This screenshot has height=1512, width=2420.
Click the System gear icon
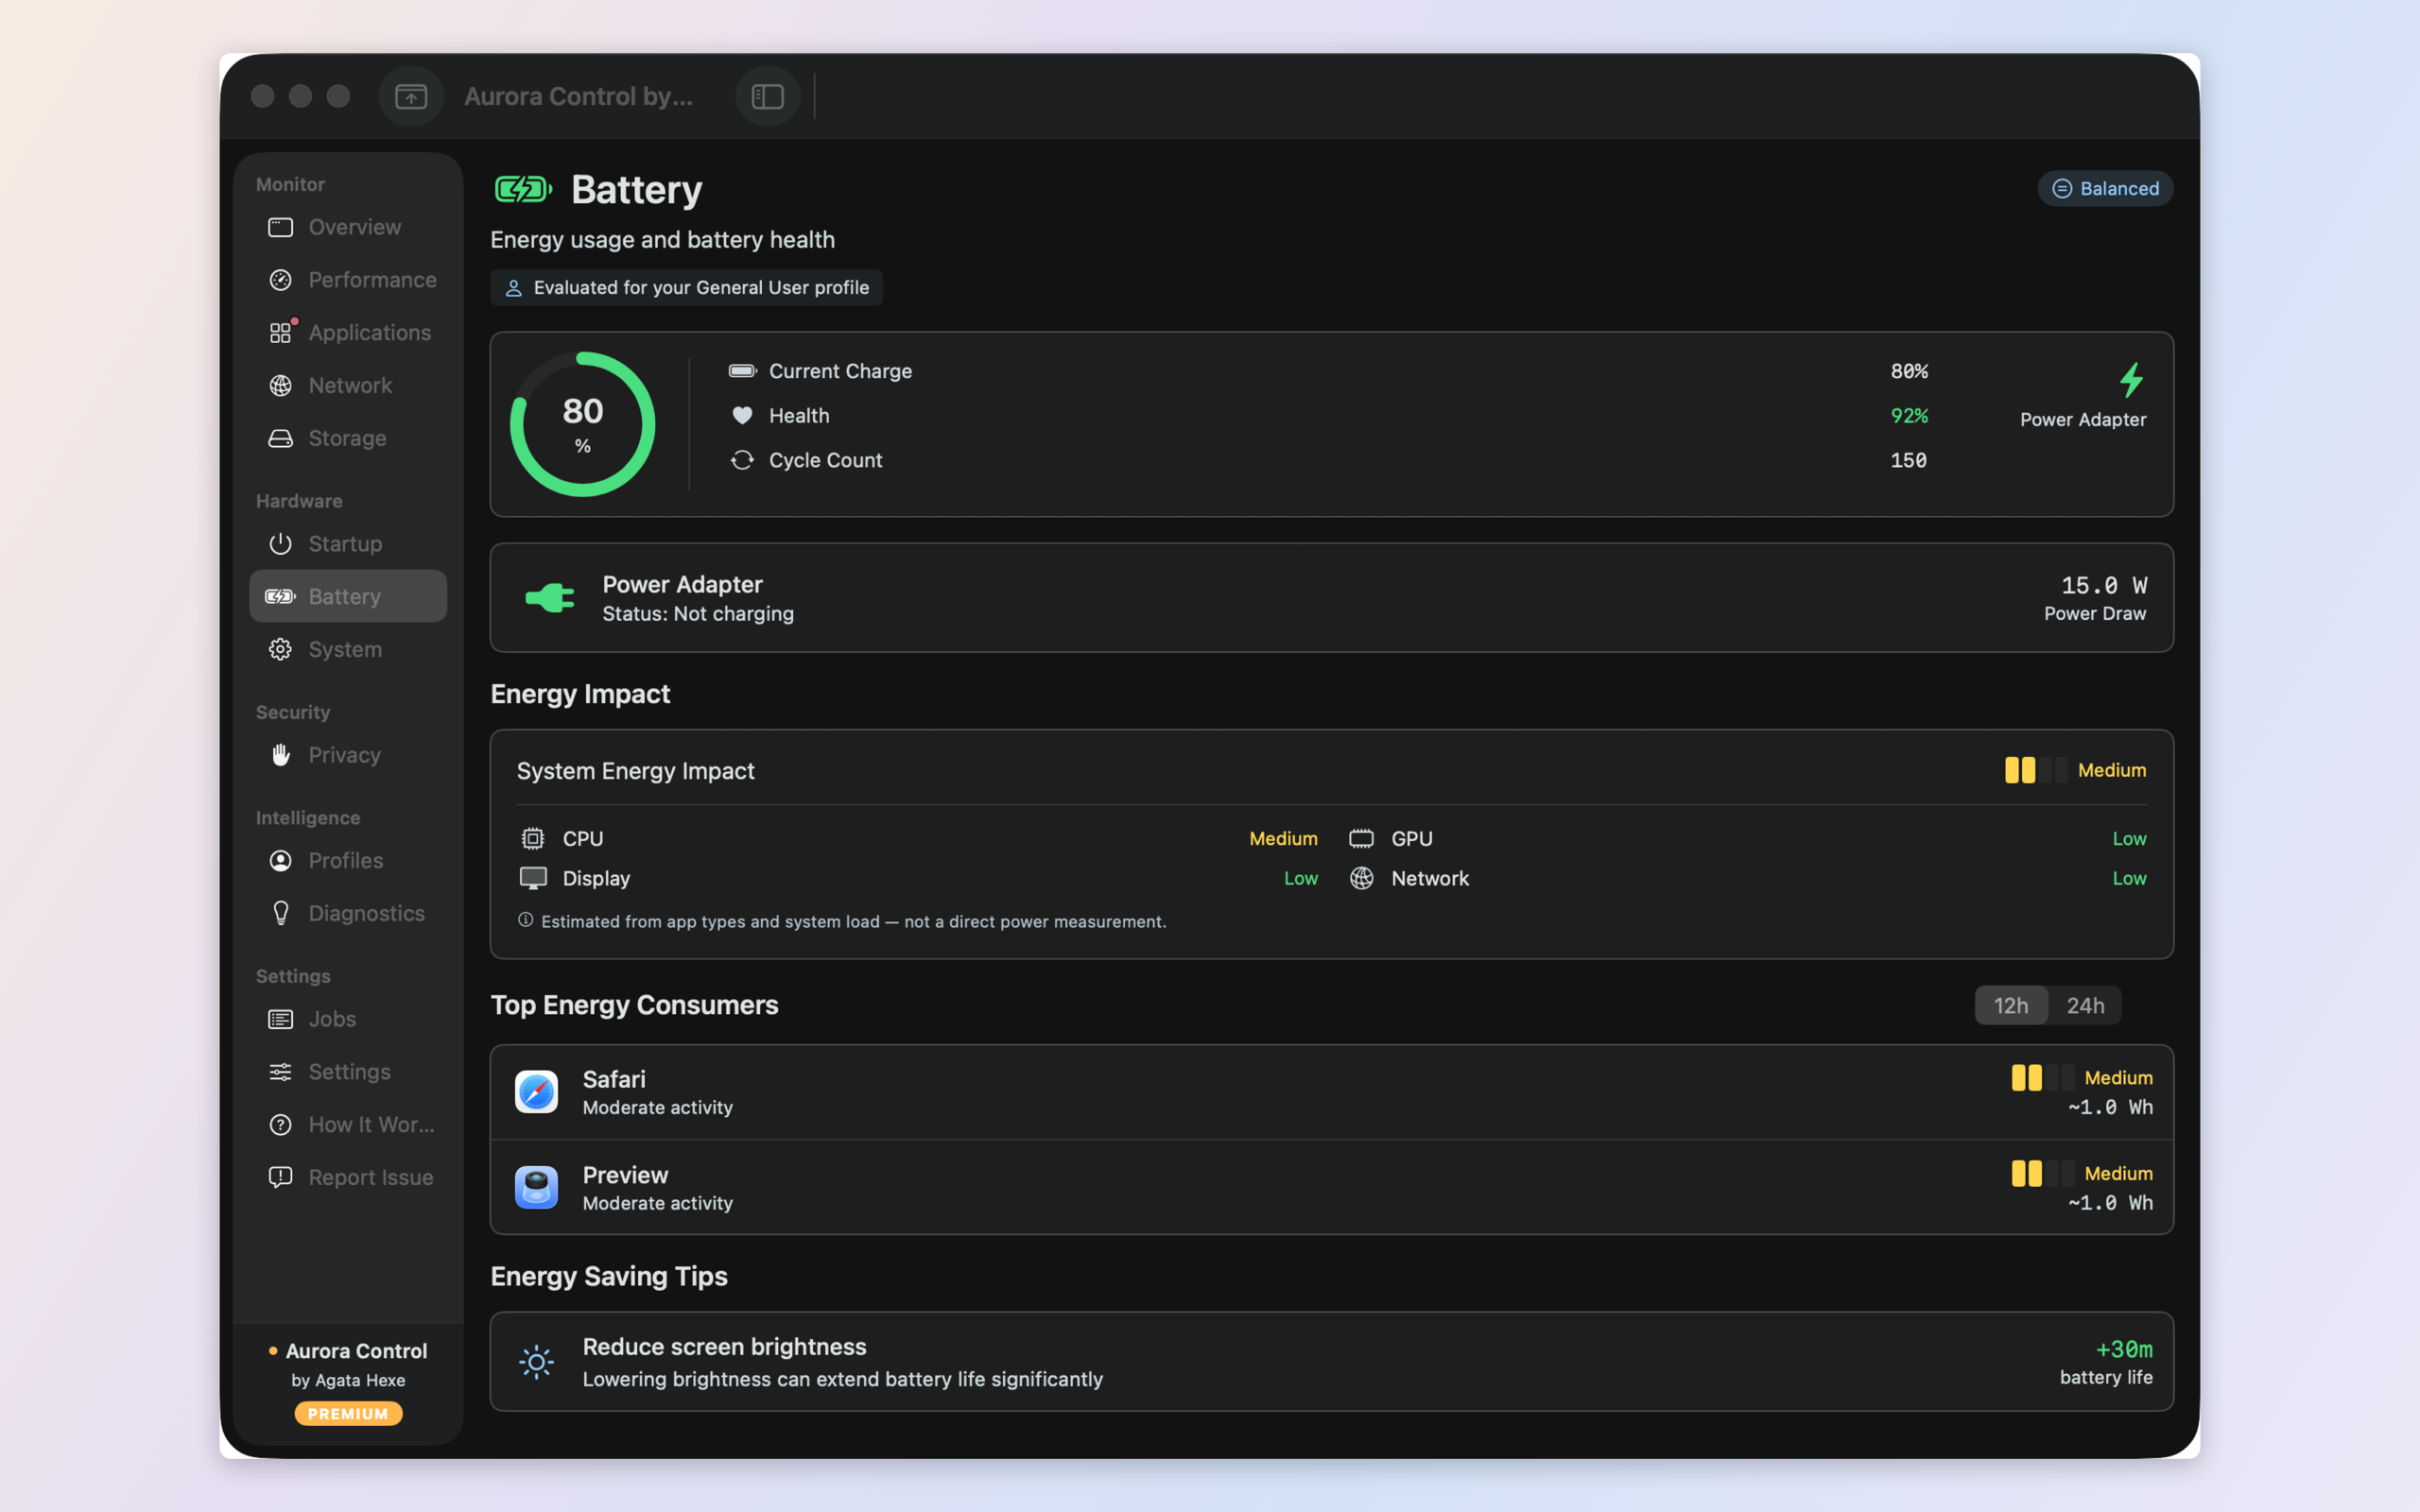(x=281, y=650)
